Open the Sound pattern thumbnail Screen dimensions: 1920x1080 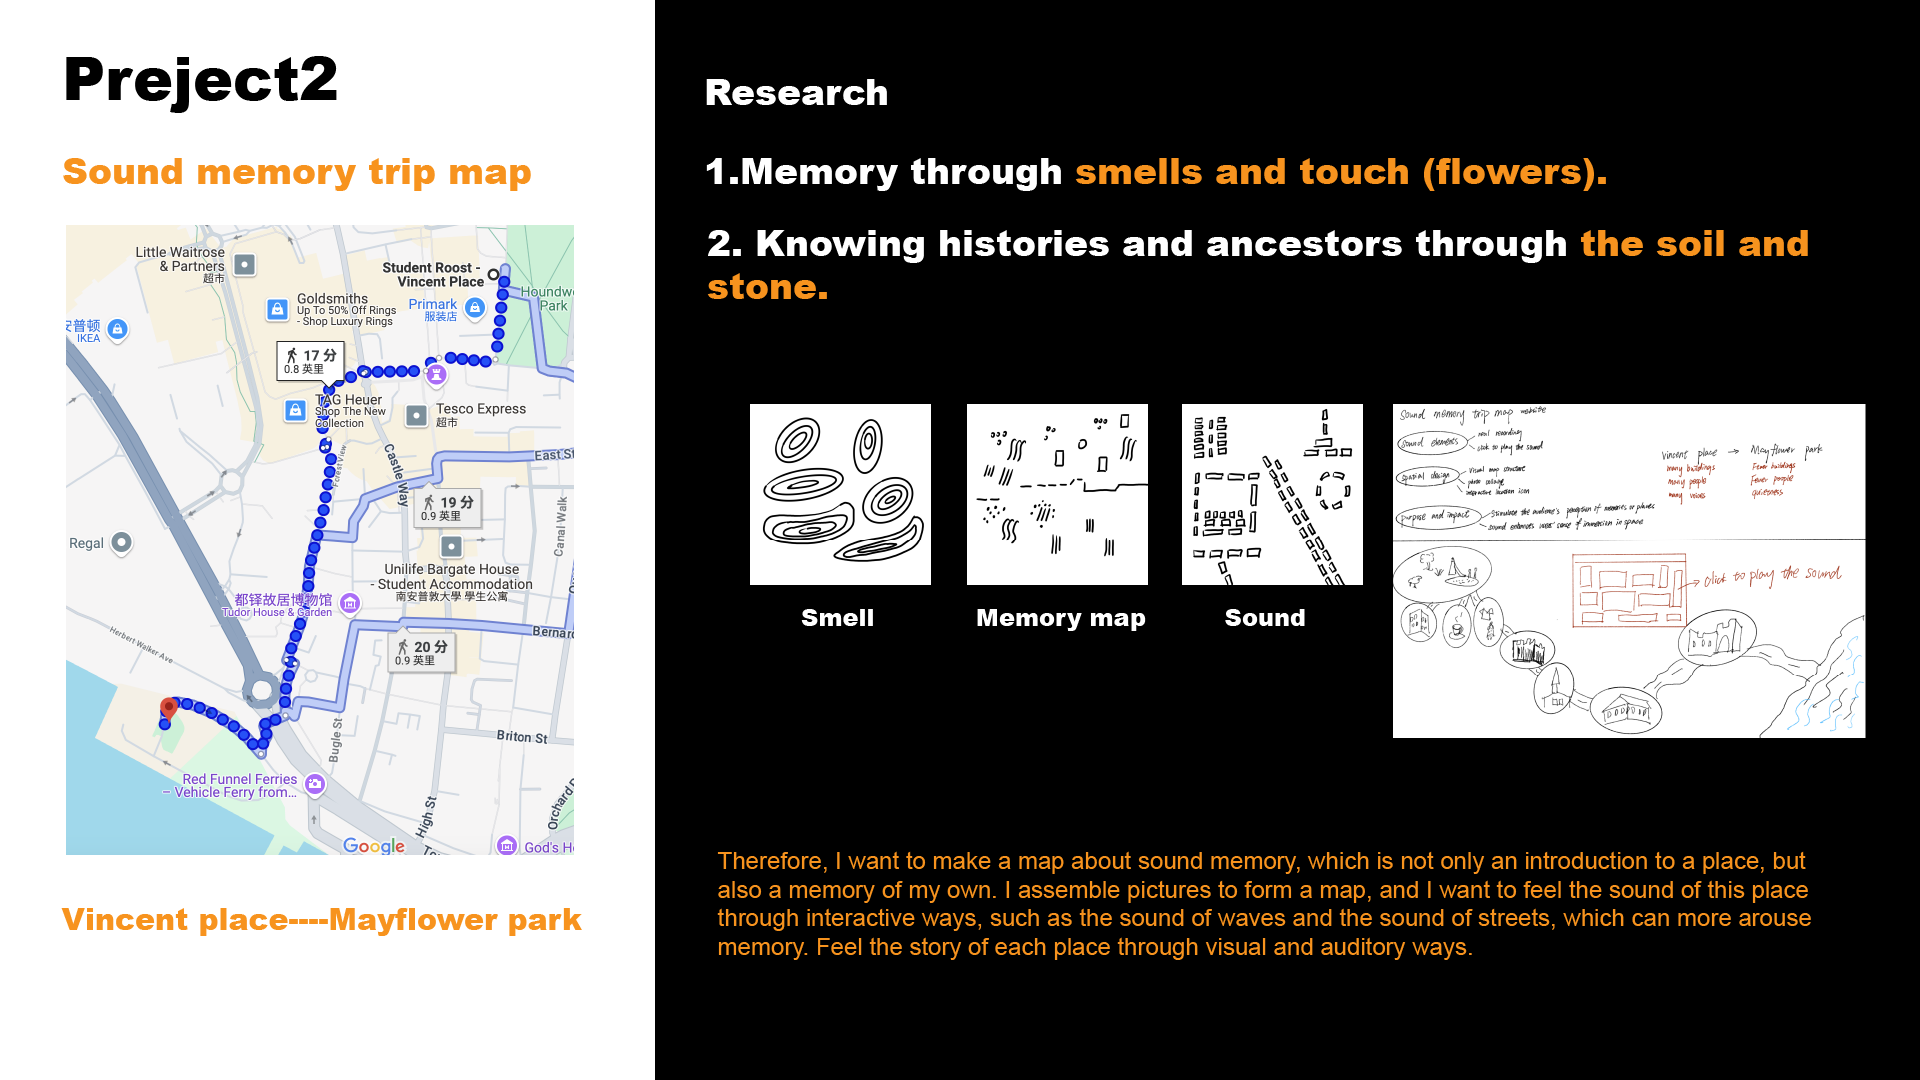pyautogui.click(x=1272, y=494)
